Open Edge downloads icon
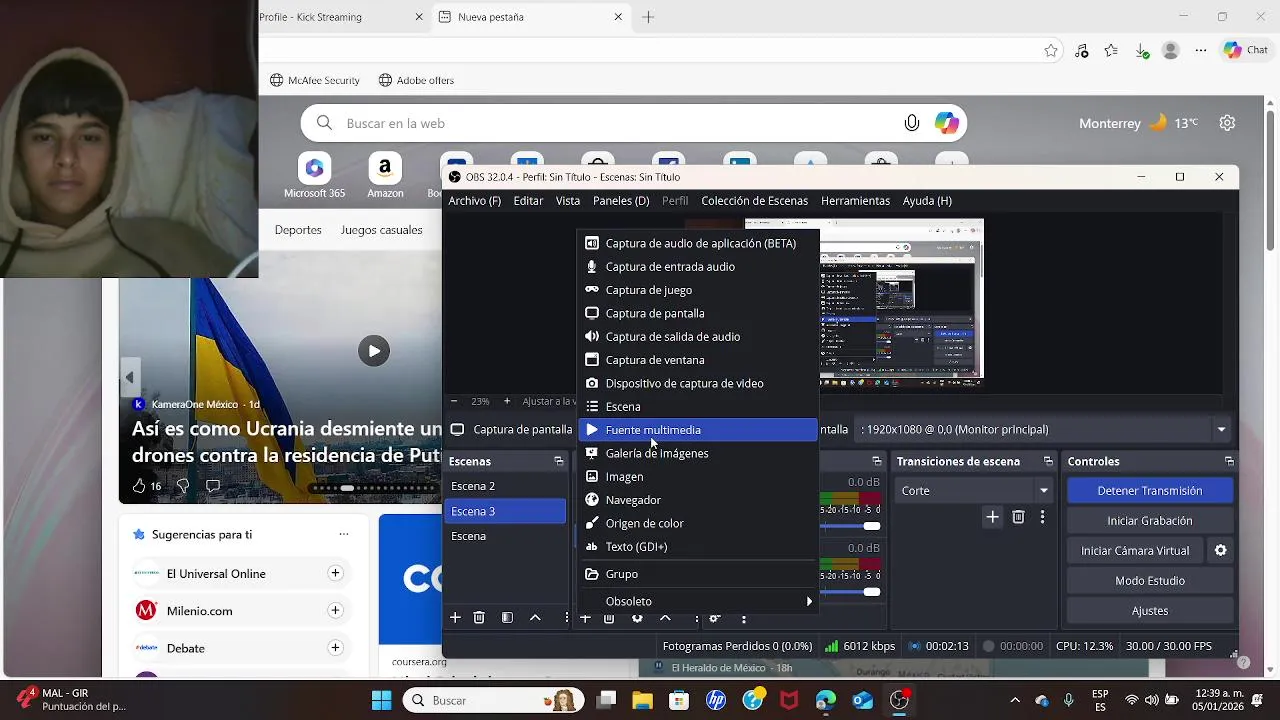The width and height of the screenshot is (1280, 720). 1142,50
